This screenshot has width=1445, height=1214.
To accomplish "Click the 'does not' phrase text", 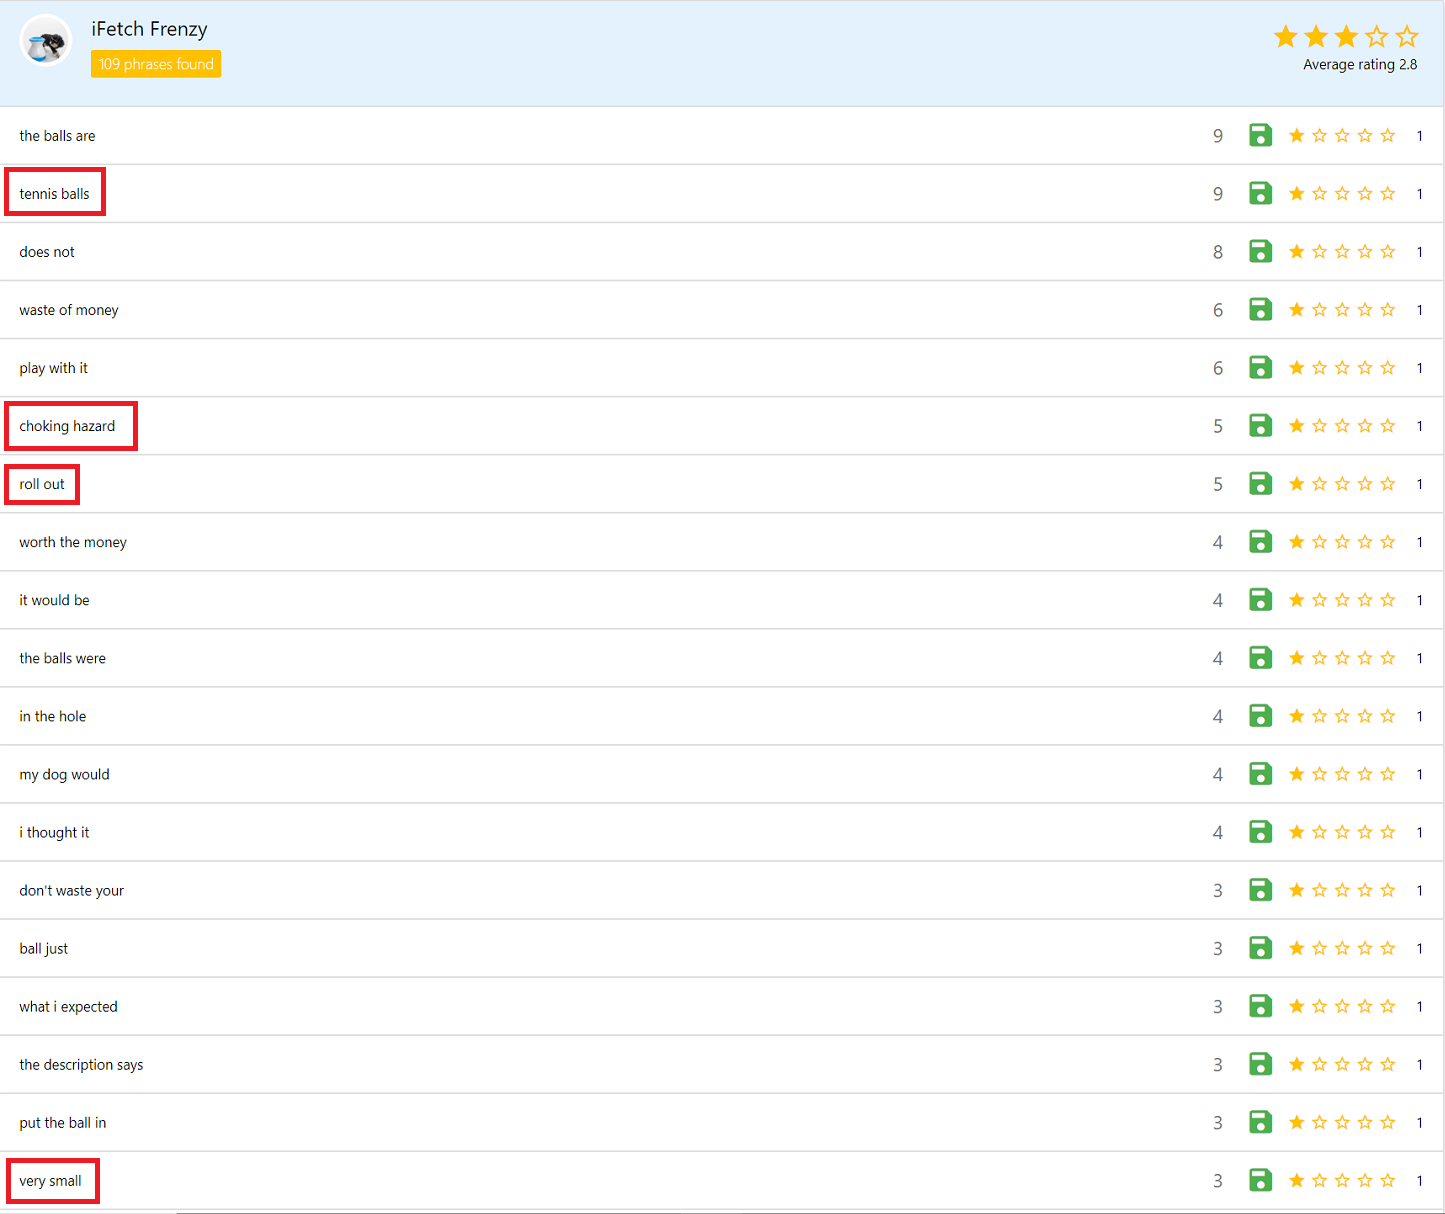I will 47,252.
